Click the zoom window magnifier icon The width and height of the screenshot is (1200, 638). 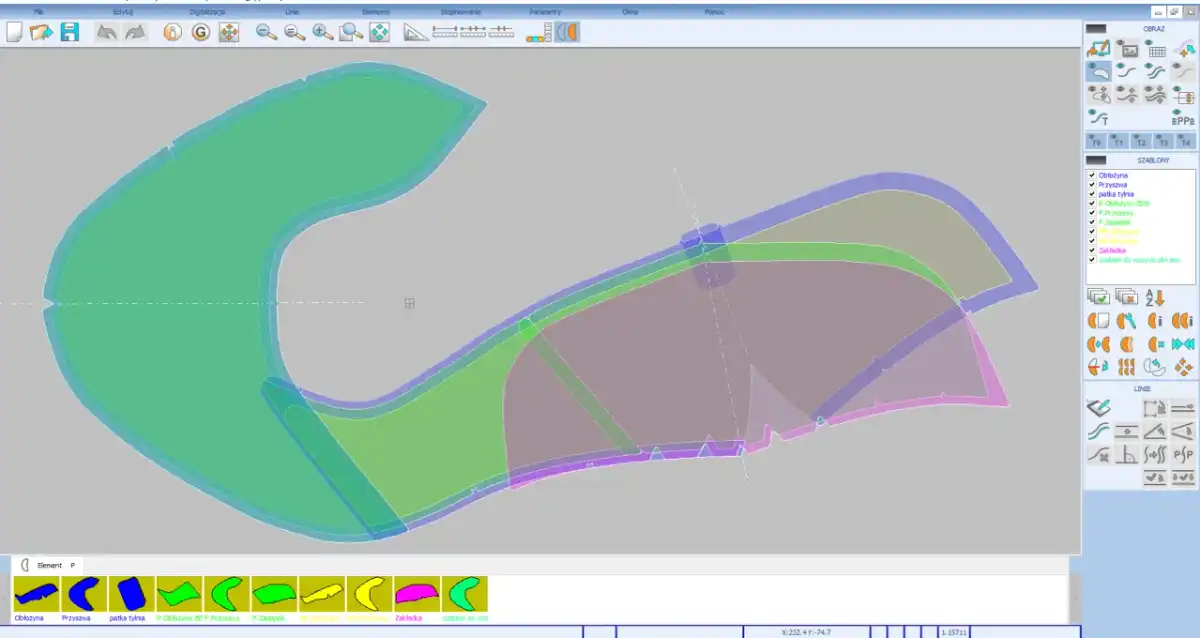pyautogui.click(x=350, y=33)
